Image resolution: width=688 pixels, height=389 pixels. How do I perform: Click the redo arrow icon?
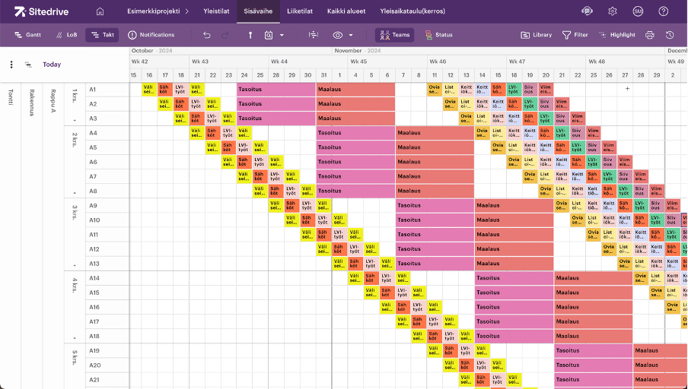point(225,35)
